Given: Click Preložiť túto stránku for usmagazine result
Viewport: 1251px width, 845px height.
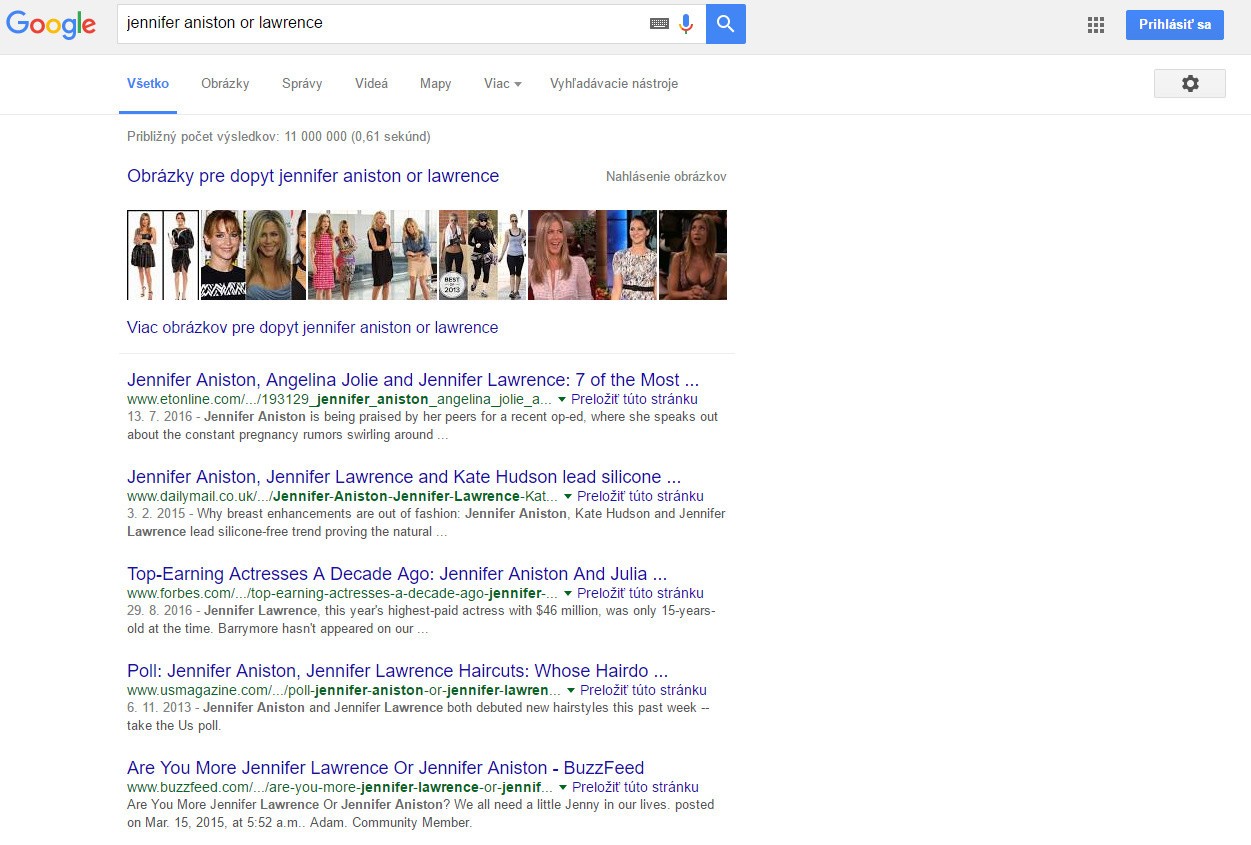Looking at the screenshot, I should click(x=643, y=690).
